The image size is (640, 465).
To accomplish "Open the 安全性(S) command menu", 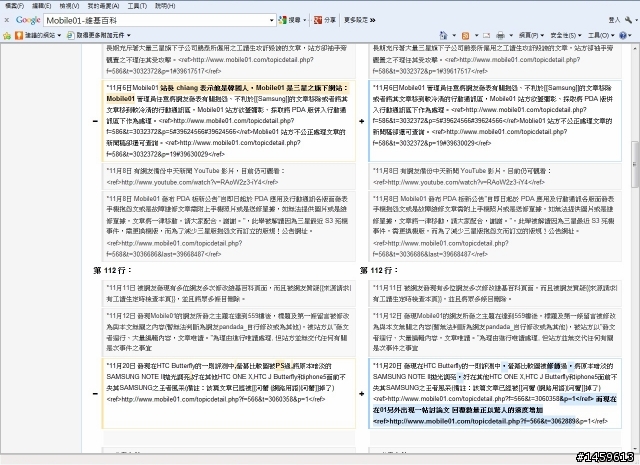I will tap(565, 36).
